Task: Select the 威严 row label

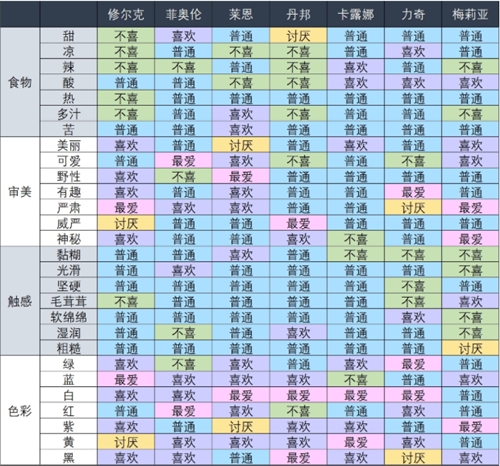Action: coord(69,223)
